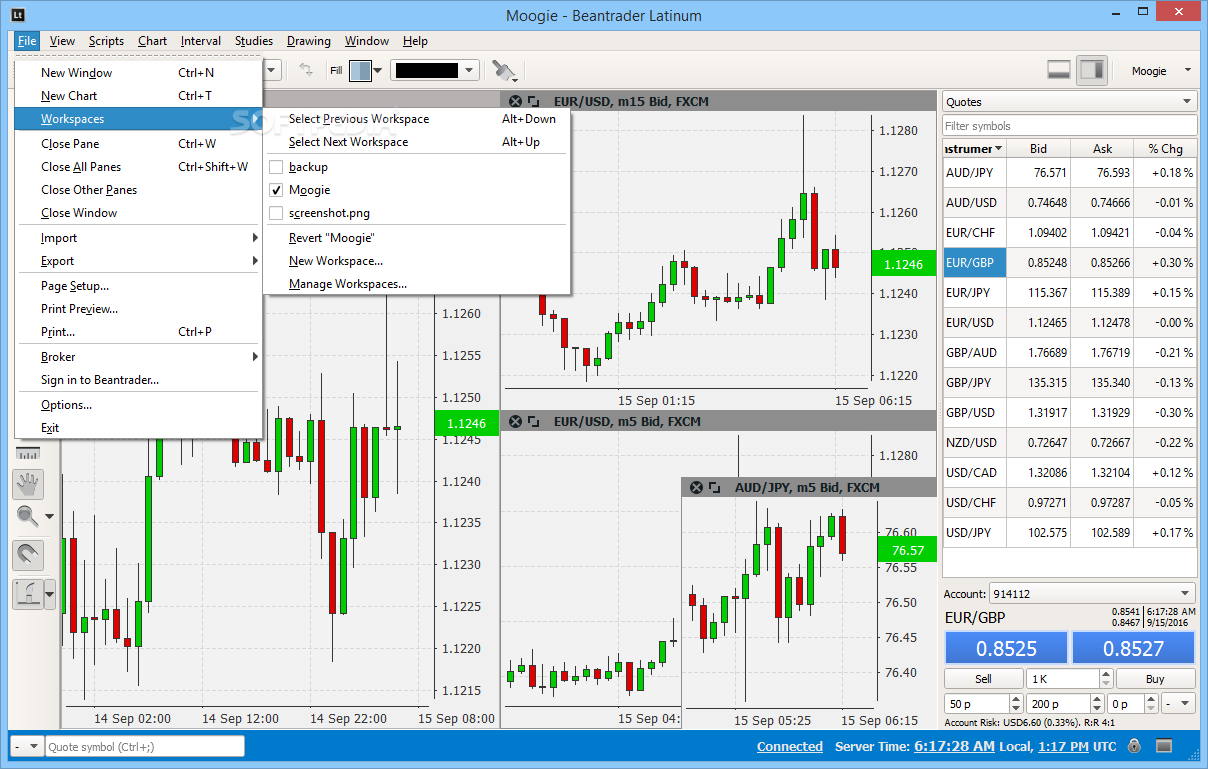The height and width of the screenshot is (769, 1208).
Task: Toggle the magnet snap tool
Action: [28, 553]
